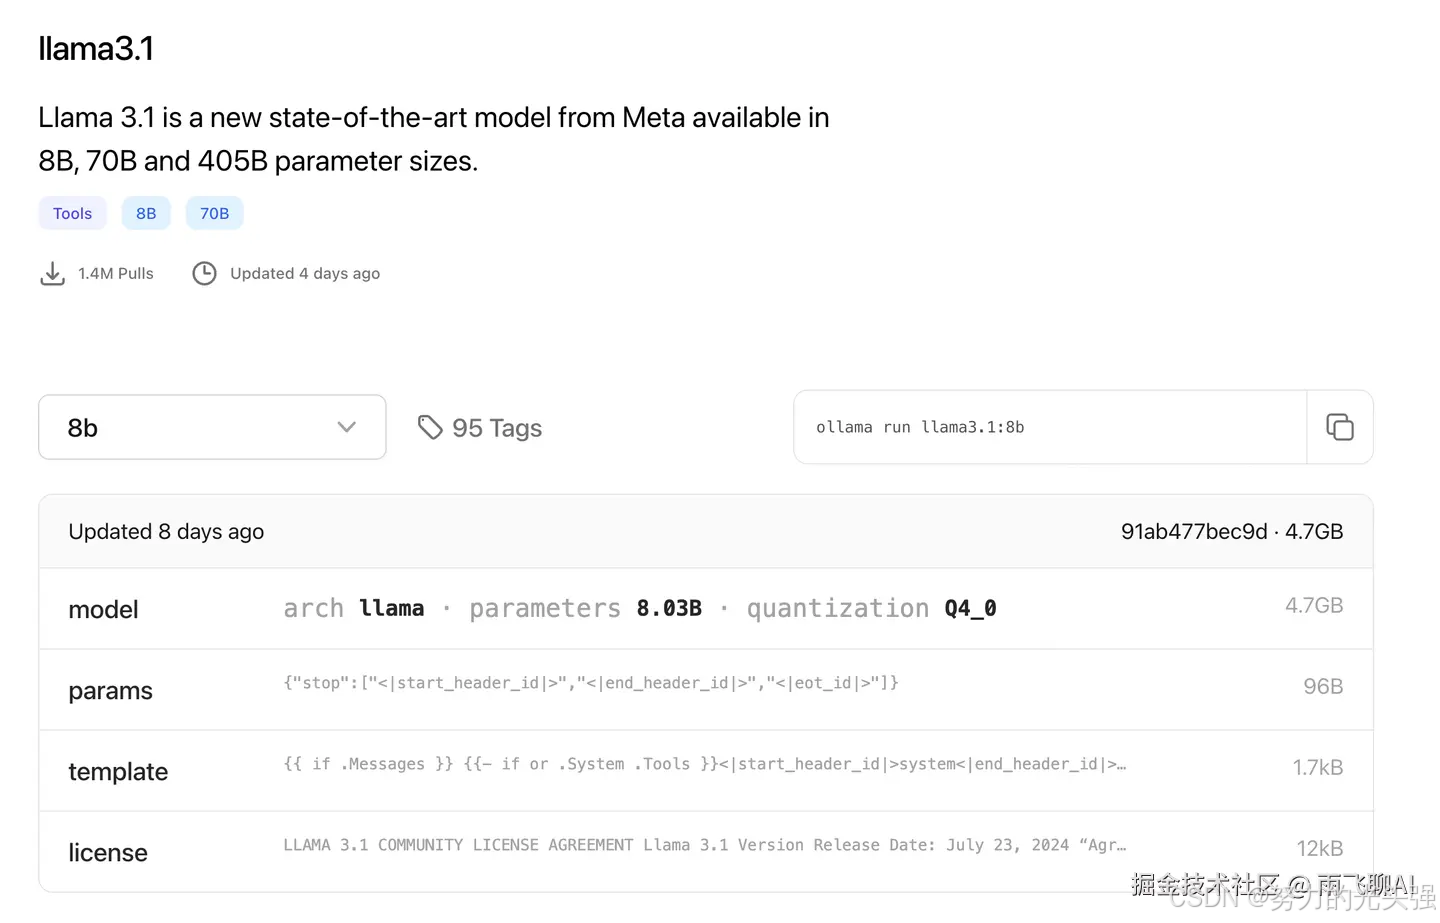Click the 1.7kB file size

(1318, 768)
